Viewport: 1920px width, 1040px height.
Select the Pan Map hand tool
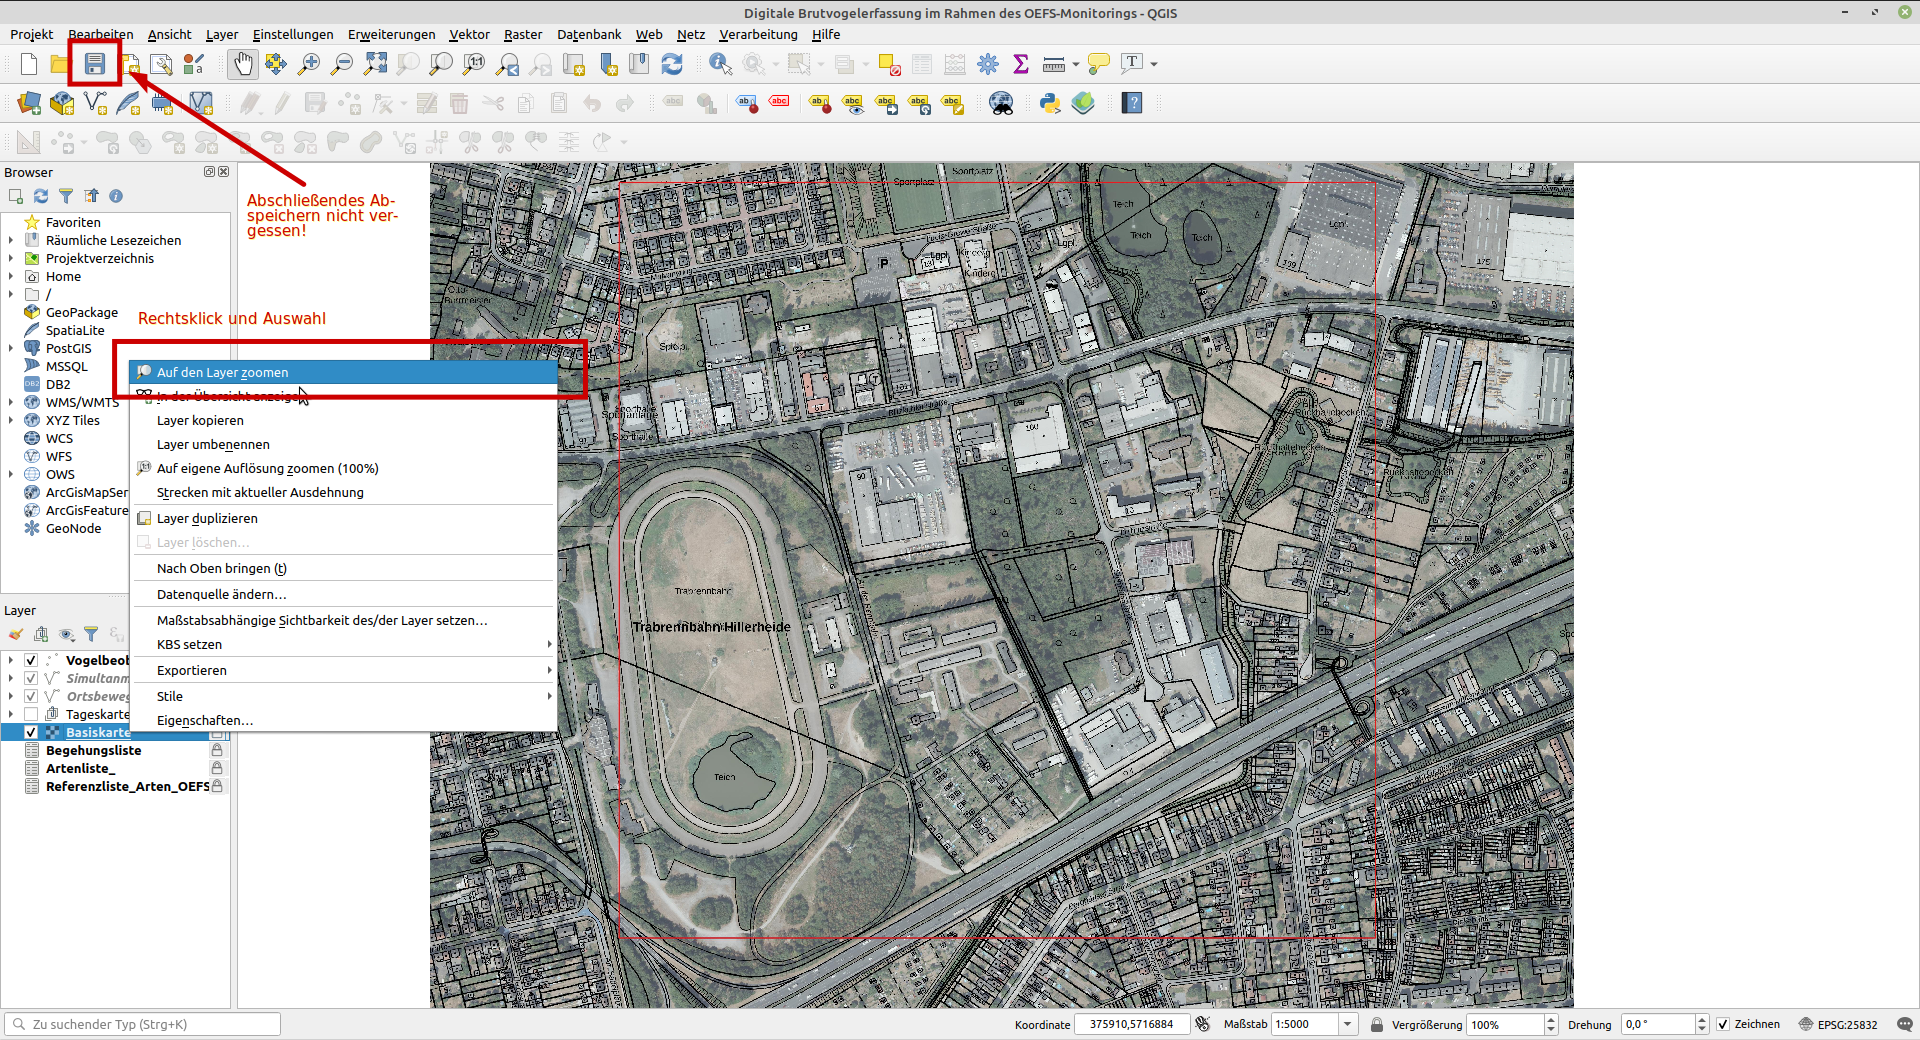tap(243, 64)
